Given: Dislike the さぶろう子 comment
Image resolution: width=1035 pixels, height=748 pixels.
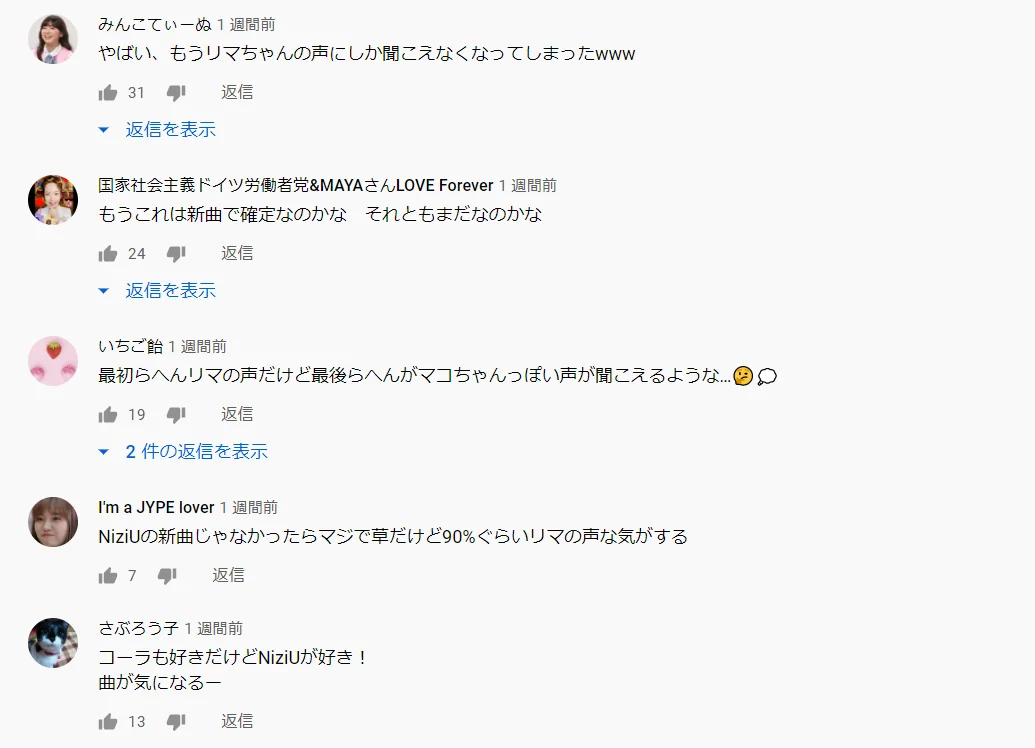Looking at the screenshot, I should click(176, 722).
